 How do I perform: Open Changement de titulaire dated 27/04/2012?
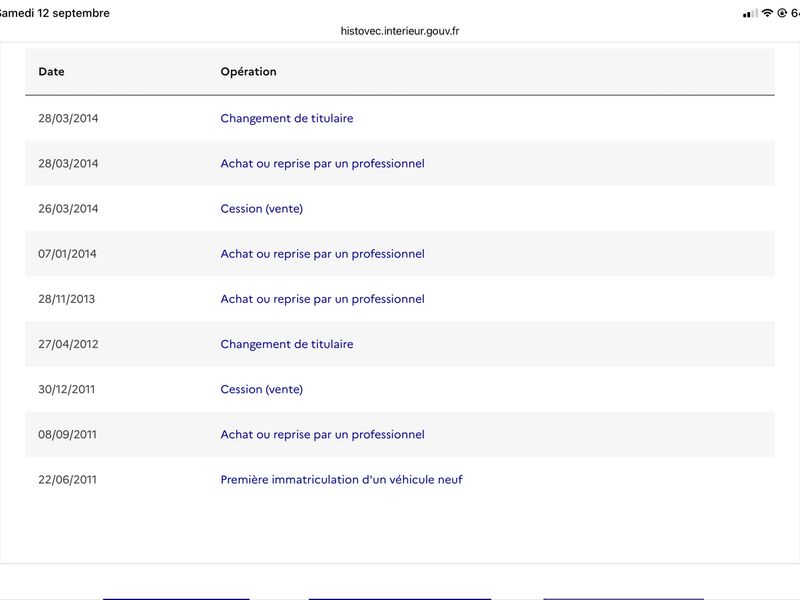(x=287, y=344)
